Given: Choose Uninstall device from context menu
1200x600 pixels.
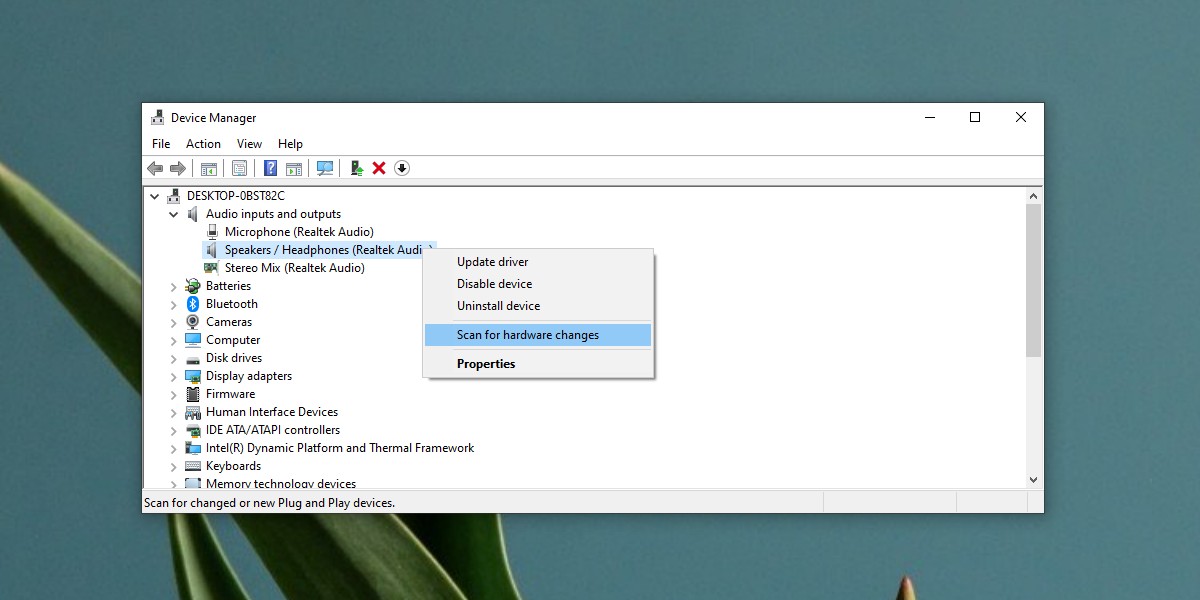Looking at the screenshot, I should 538,306.
